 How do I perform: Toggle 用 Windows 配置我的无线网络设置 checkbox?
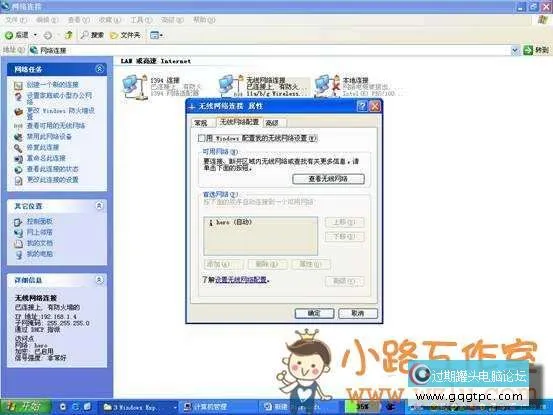[201, 138]
